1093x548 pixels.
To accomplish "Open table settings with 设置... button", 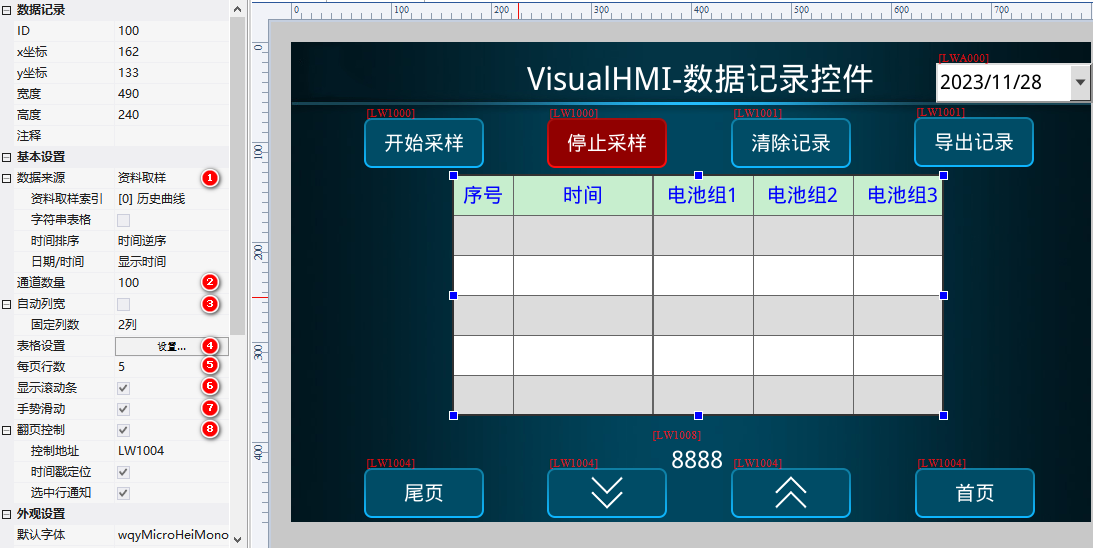I will pos(171,346).
